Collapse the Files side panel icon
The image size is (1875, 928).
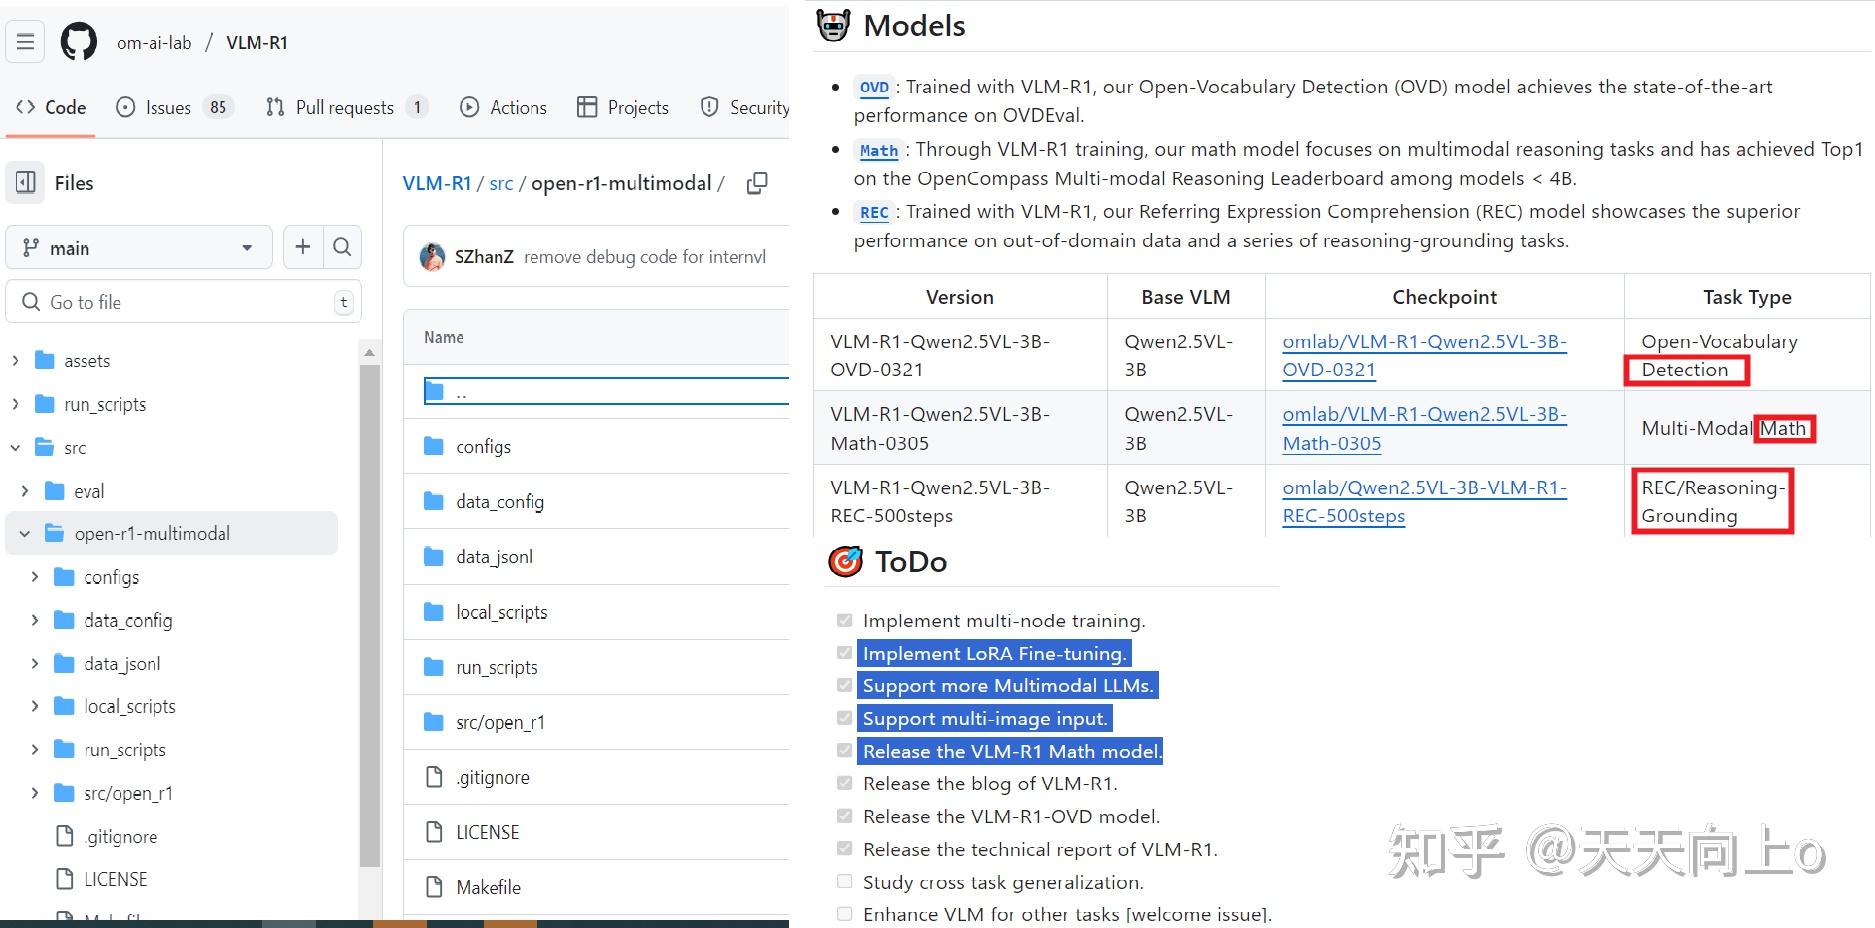pos(26,183)
